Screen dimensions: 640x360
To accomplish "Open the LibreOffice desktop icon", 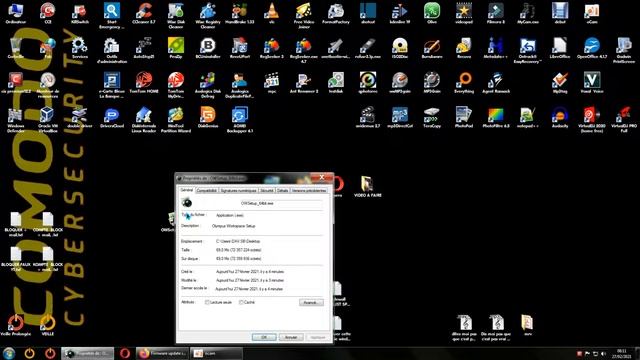I will 560,48.
